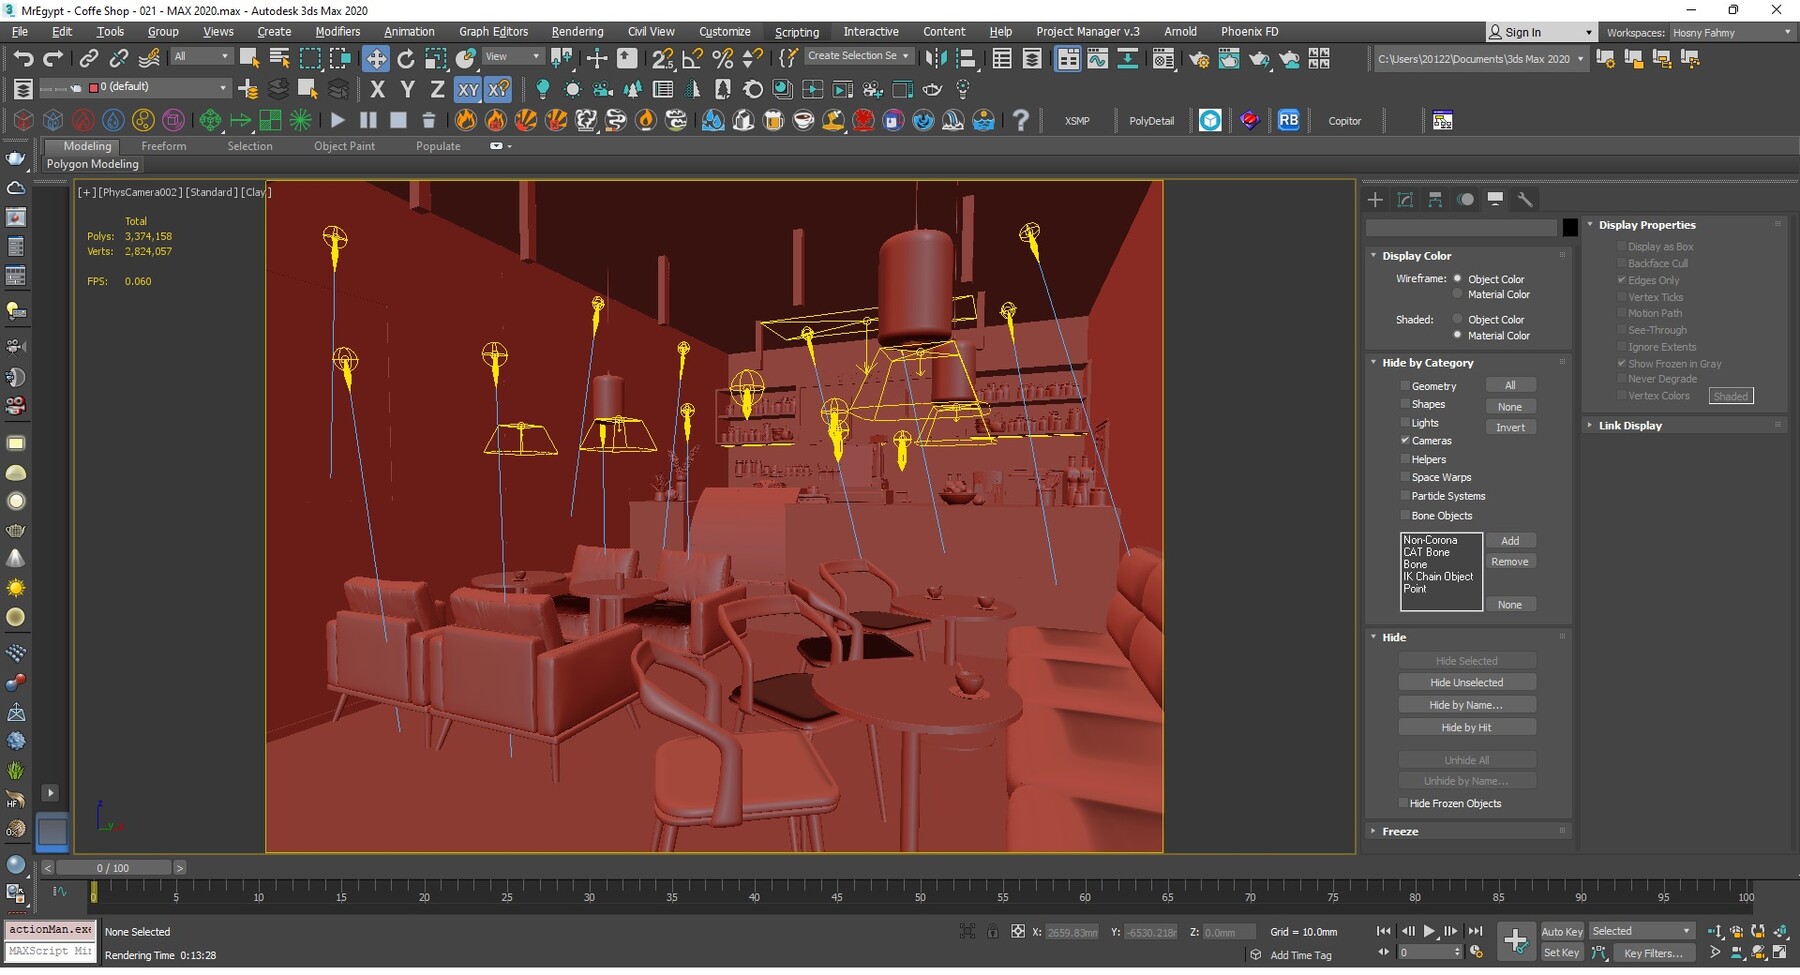Open the Rendering menu
The image size is (1800, 975).
pos(577,31)
